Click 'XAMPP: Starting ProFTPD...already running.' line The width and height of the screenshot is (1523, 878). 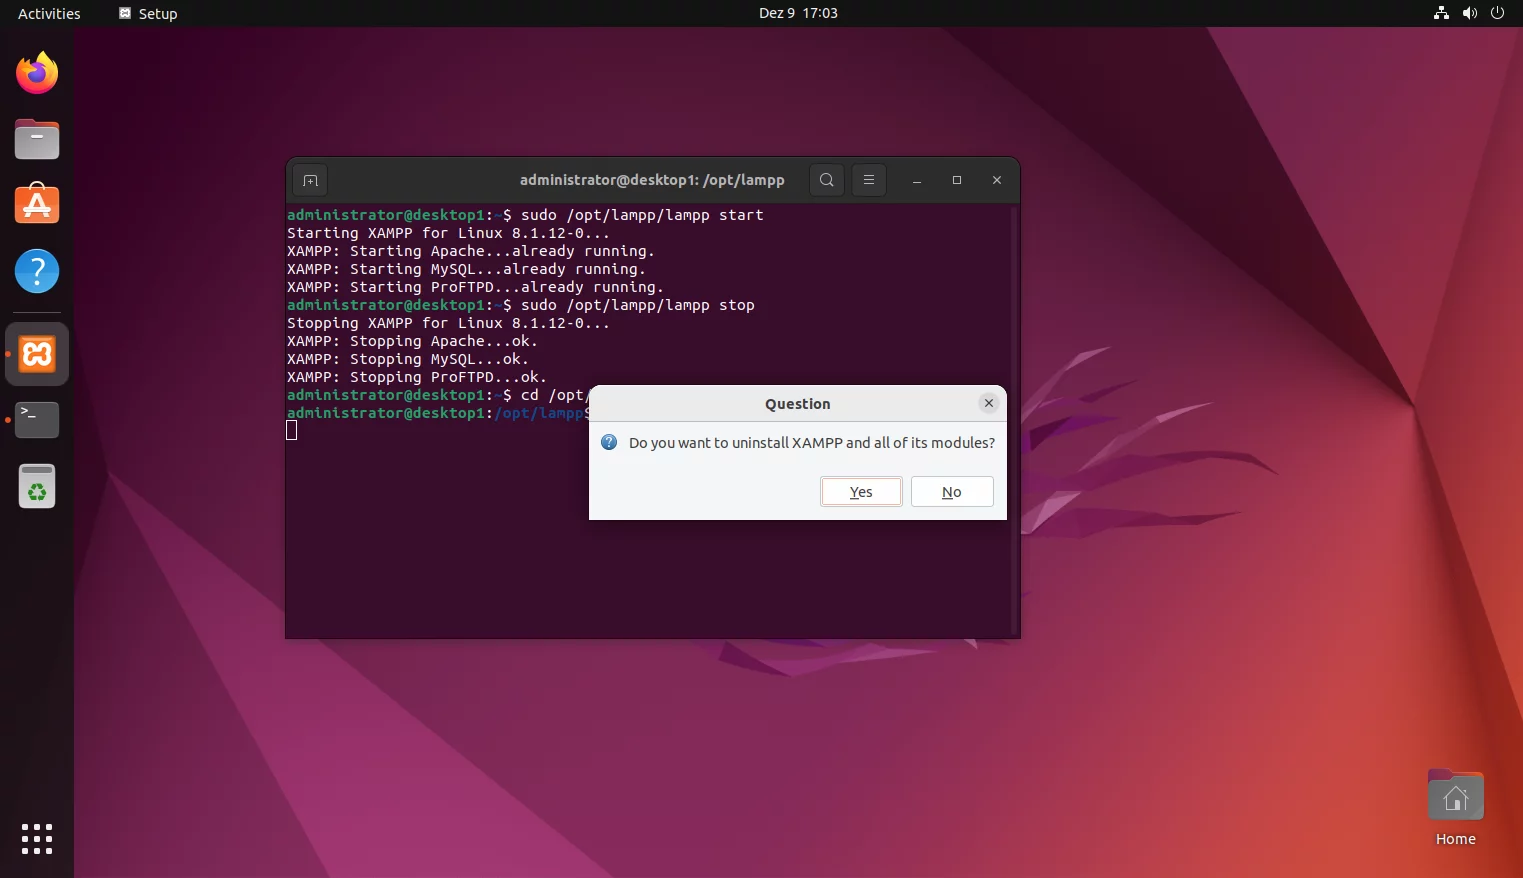475,287
